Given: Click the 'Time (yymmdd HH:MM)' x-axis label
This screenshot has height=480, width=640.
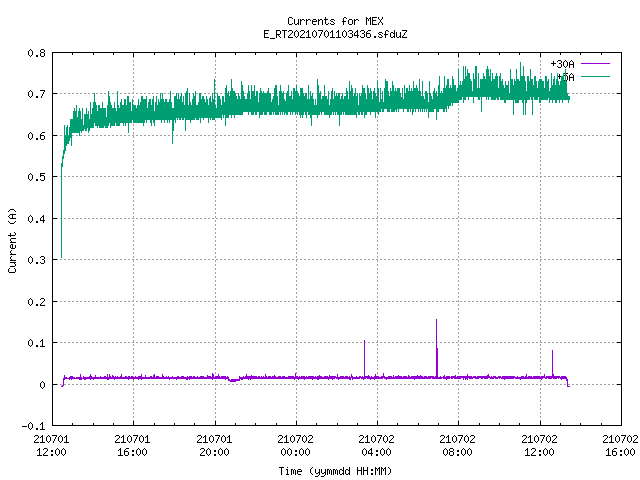Looking at the screenshot, I should point(335,471).
